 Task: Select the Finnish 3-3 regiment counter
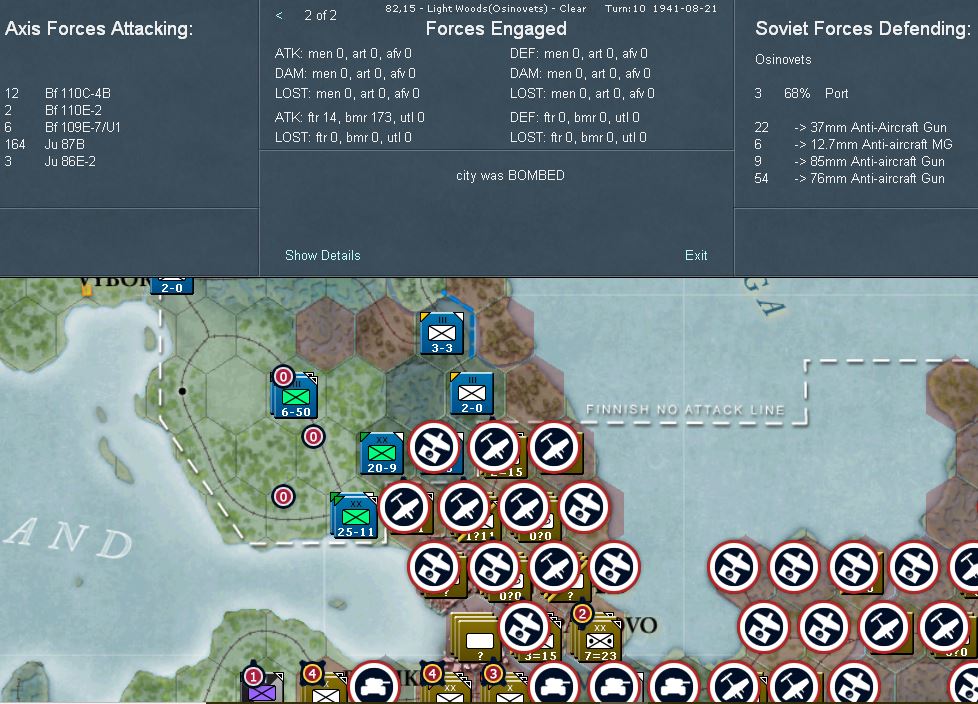pyautogui.click(x=442, y=334)
